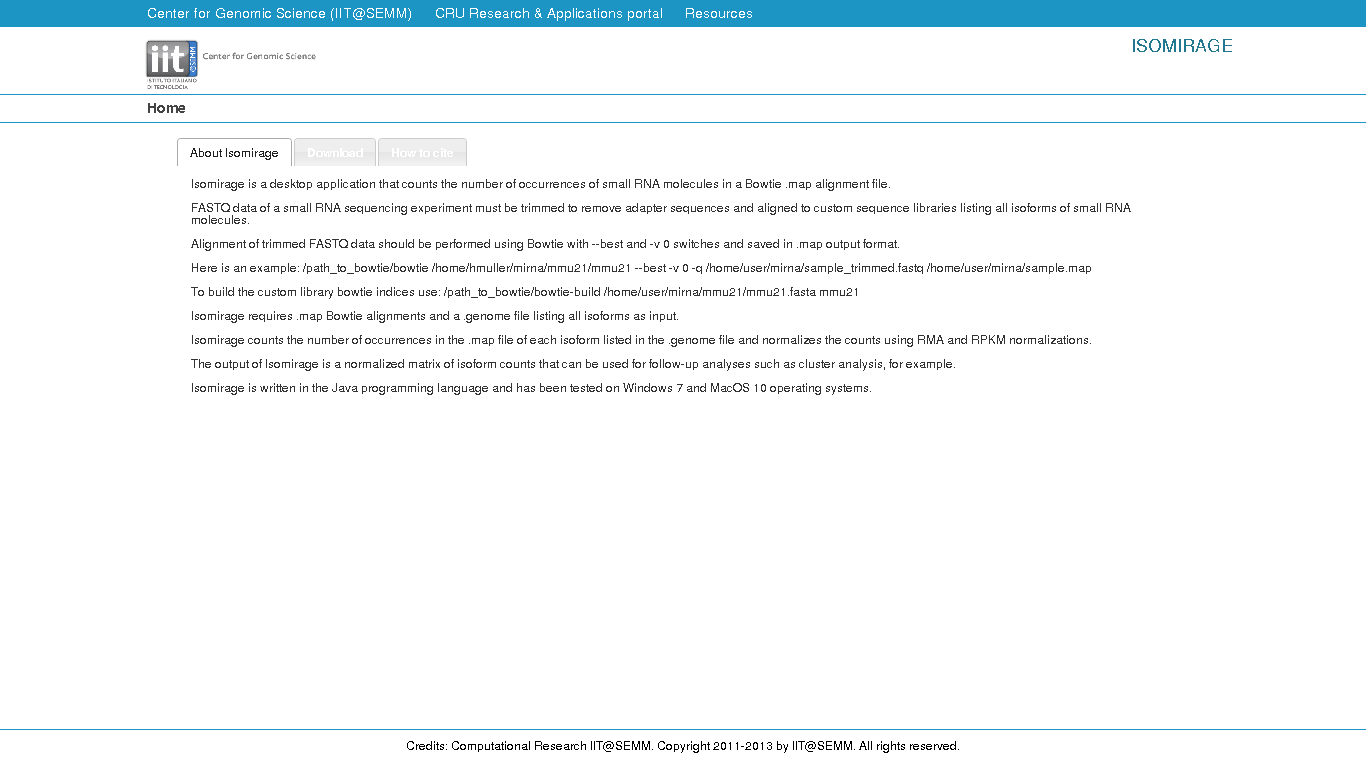Switch to the How to cite tab
The image size is (1366, 768).
(x=422, y=153)
